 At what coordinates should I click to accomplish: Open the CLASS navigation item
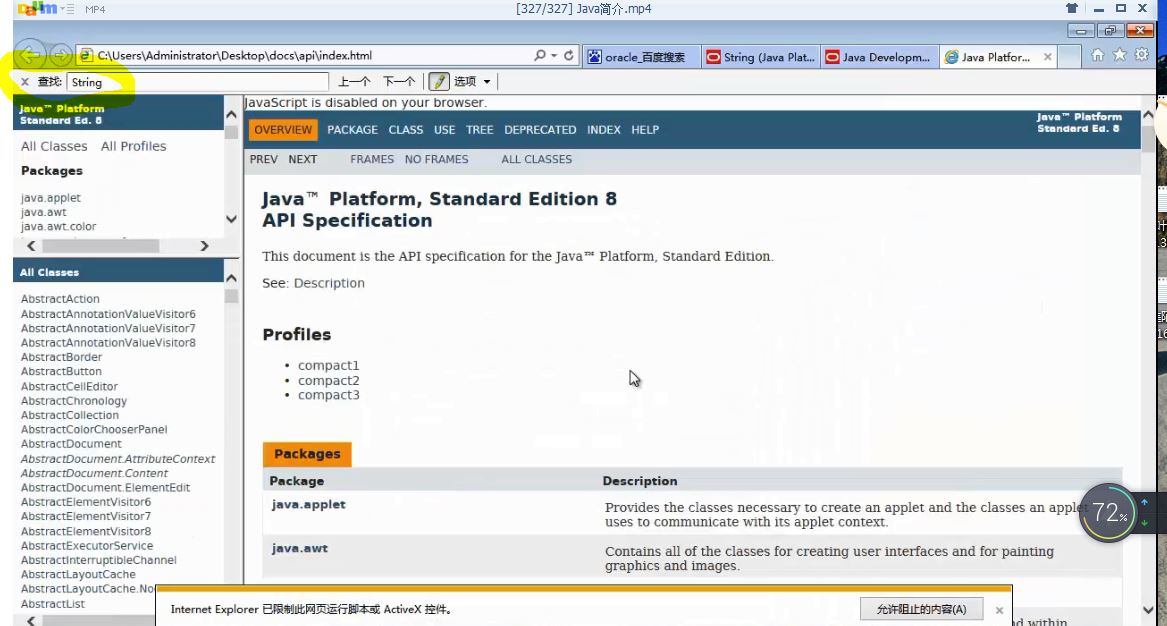406,130
